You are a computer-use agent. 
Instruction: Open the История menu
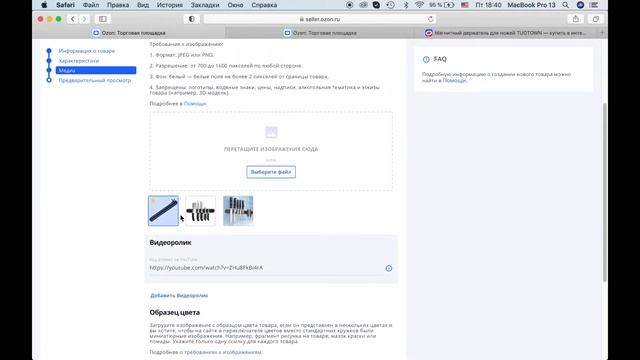click(170, 5)
